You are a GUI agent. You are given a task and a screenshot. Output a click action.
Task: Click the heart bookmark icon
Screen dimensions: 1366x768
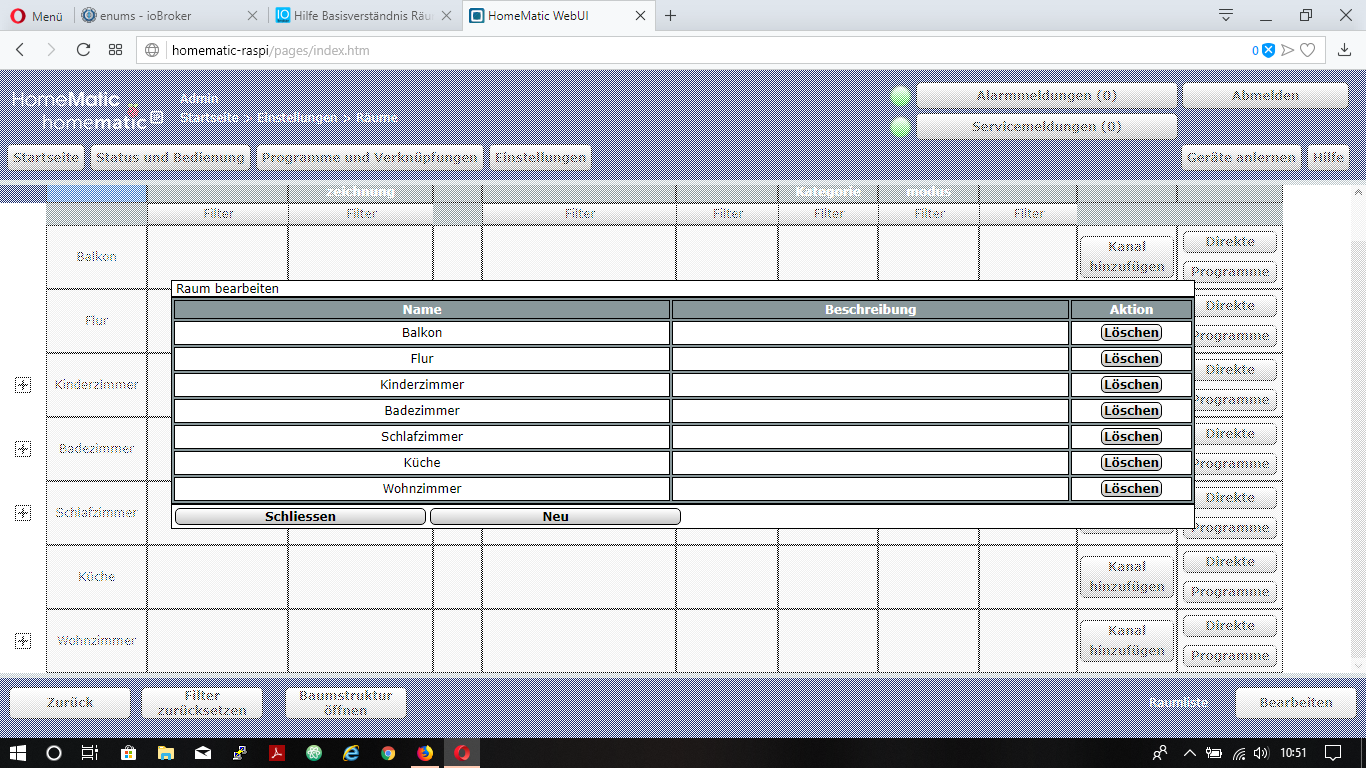[1307, 50]
